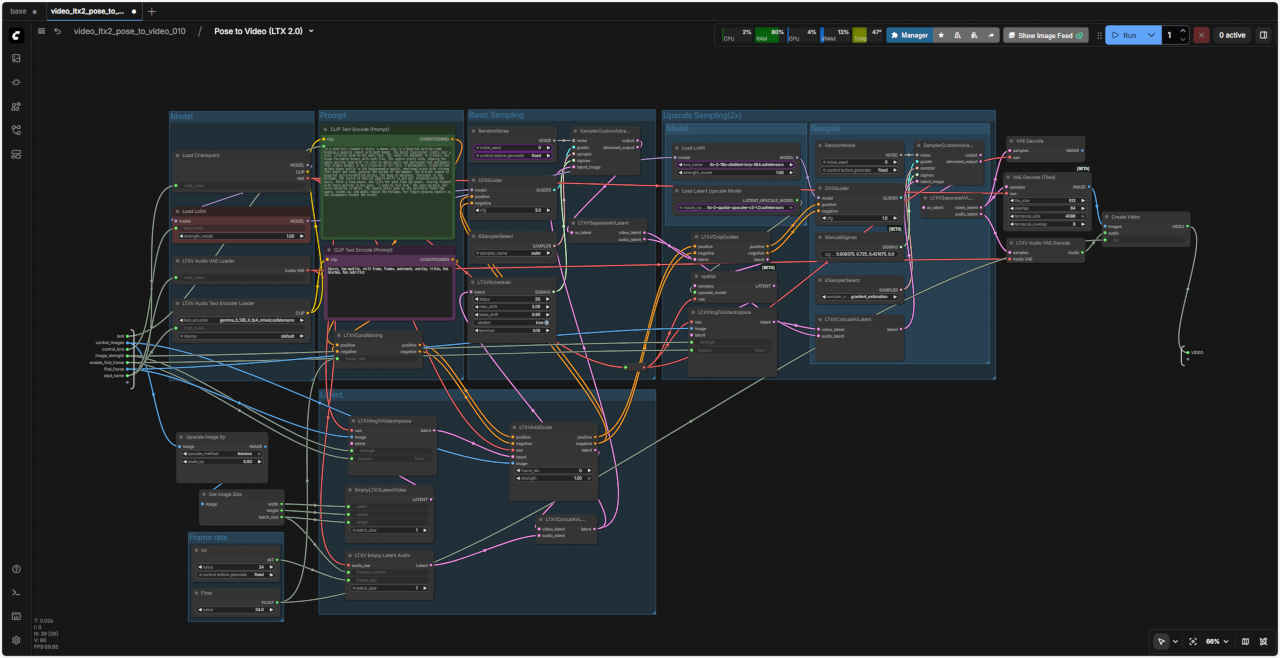Toggle link visibility in the bottom toolbar
Image resolution: width=1280 pixels, height=658 pixels.
click(x=1263, y=641)
